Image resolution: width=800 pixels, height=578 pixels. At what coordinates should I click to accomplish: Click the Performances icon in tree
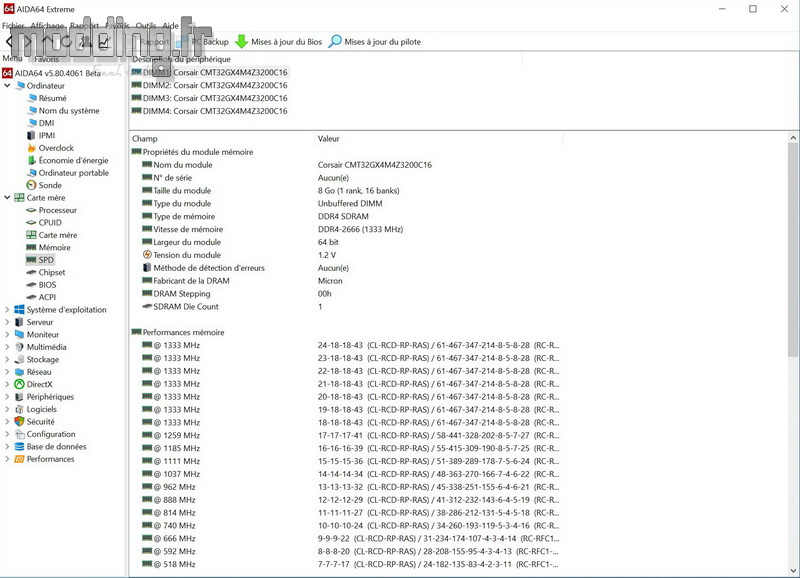(19, 459)
